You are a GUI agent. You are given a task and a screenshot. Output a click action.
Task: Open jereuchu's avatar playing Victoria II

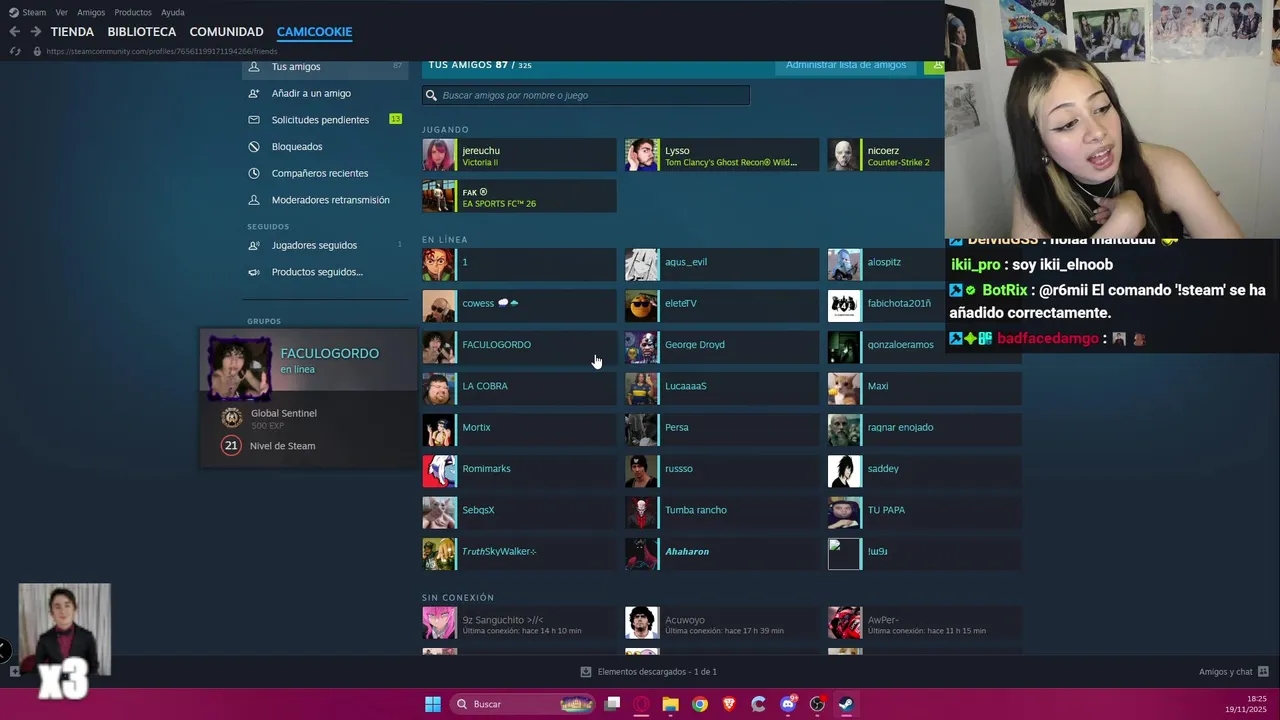pos(438,155)
